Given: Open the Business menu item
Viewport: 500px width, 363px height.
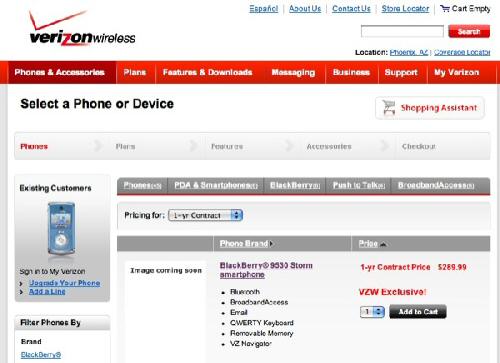Looking at the screenshot, I should (351, 72).
